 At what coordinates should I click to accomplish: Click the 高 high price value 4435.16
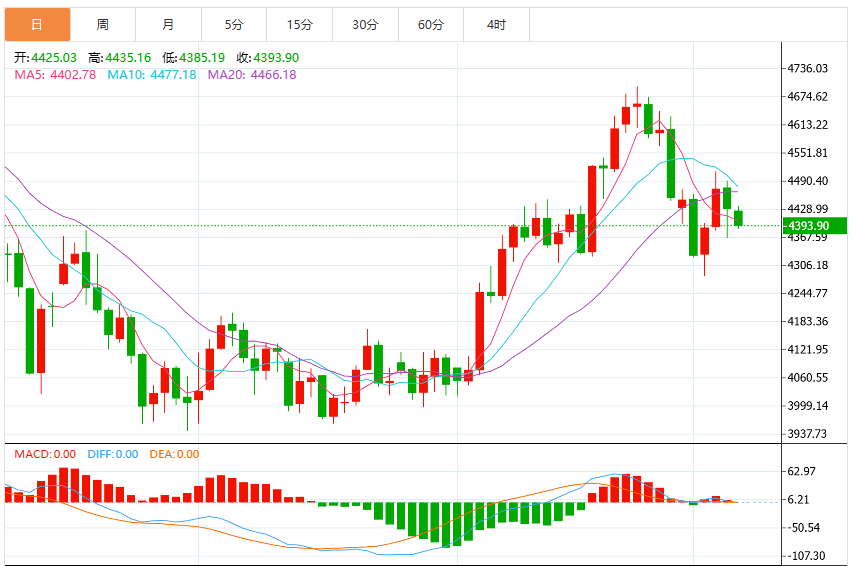128,58
